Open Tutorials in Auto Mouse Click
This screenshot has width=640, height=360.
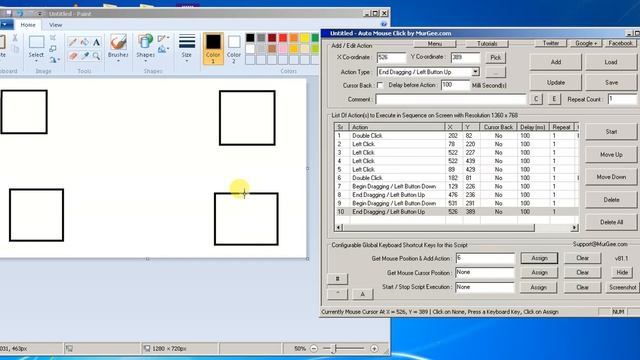click(x=487, y=44)
